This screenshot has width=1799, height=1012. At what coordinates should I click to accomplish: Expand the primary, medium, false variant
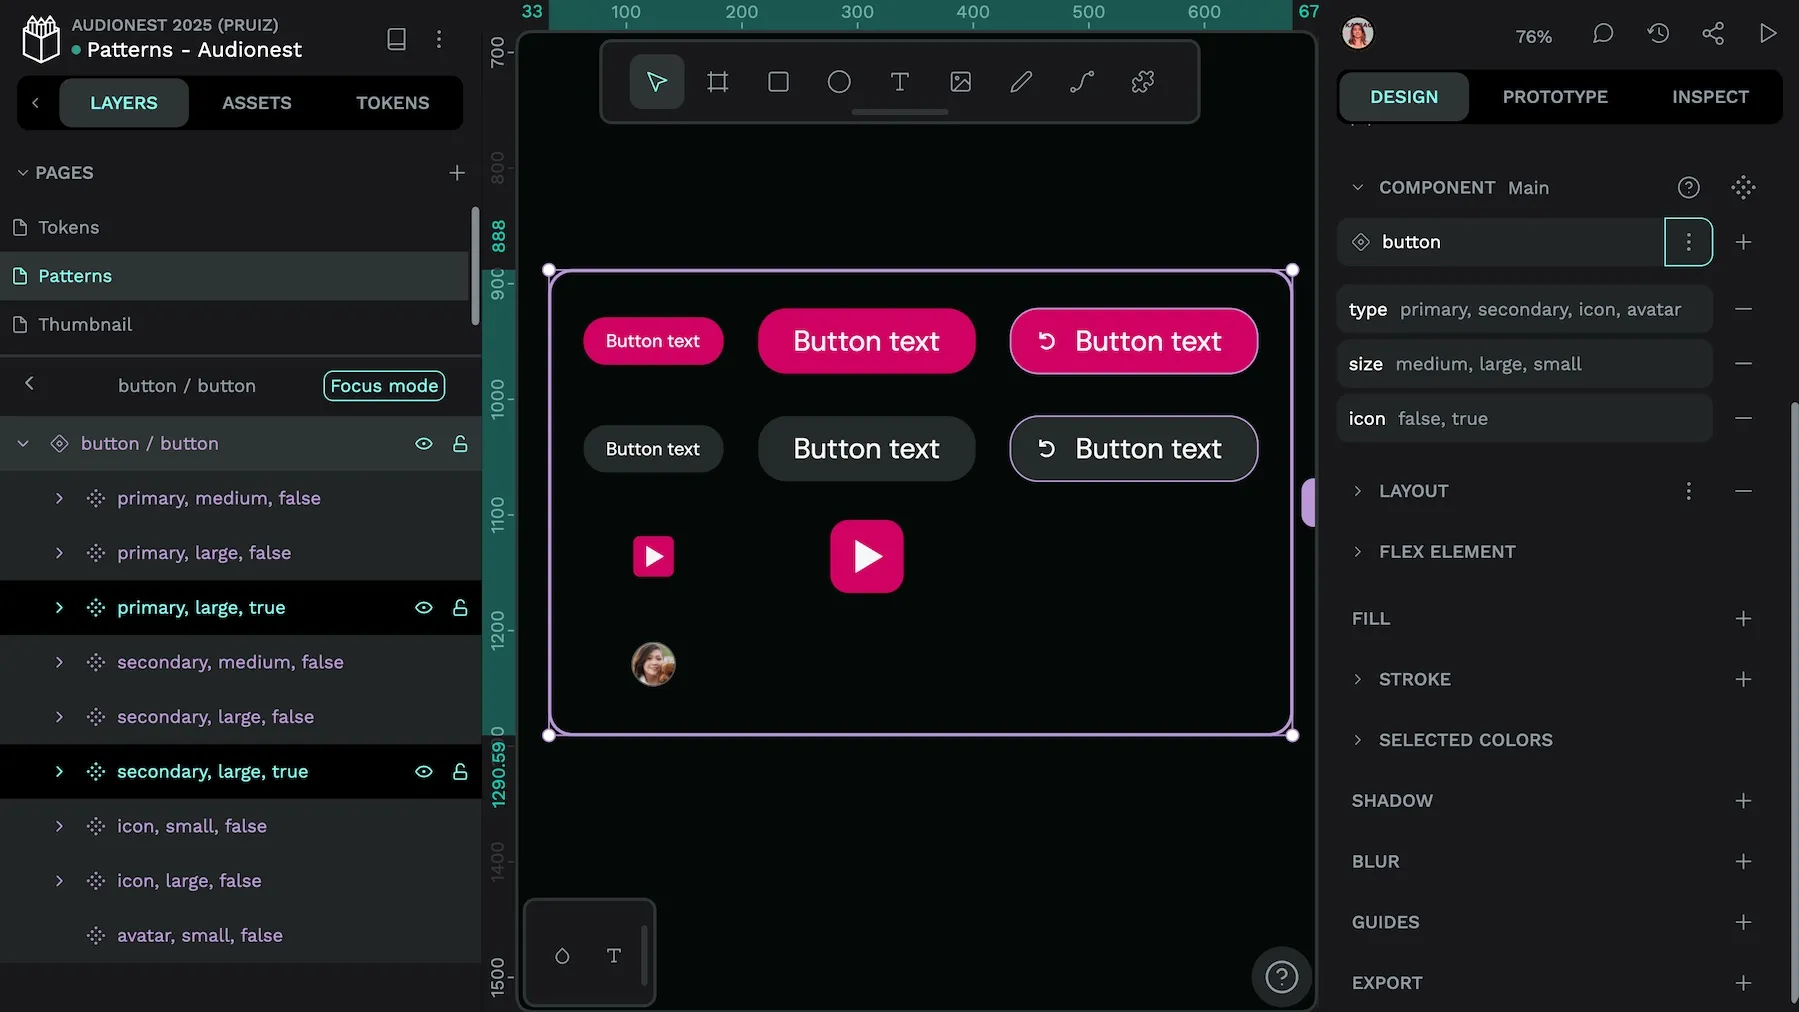coord(59,498)
